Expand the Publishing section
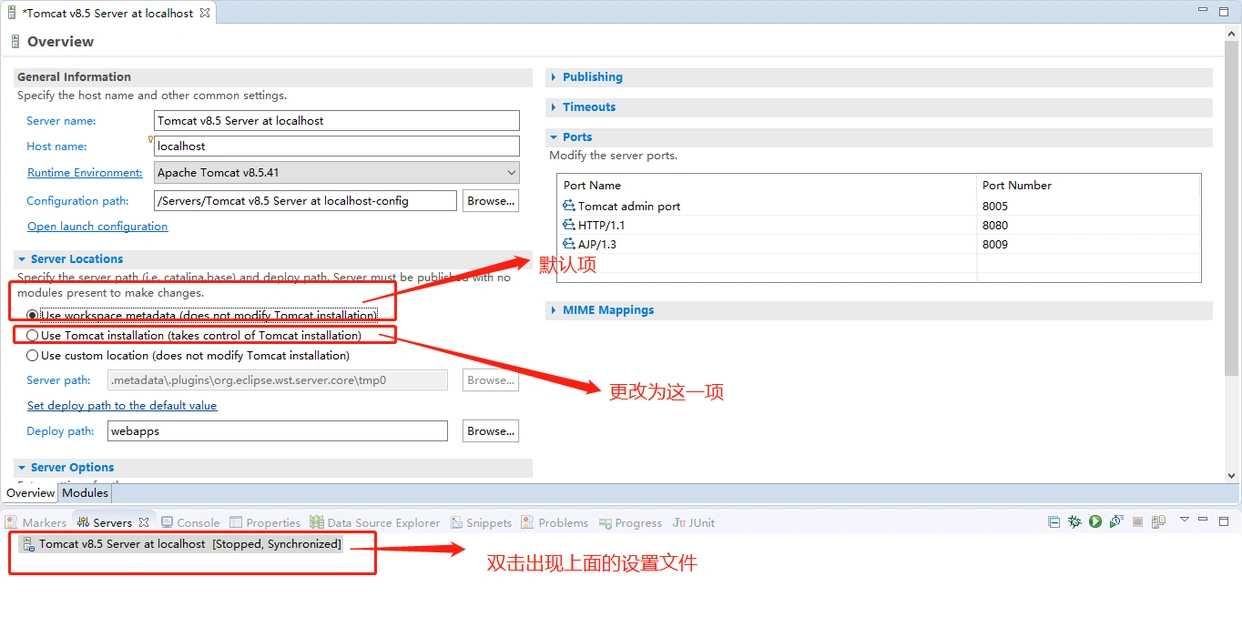 point(554,77)
